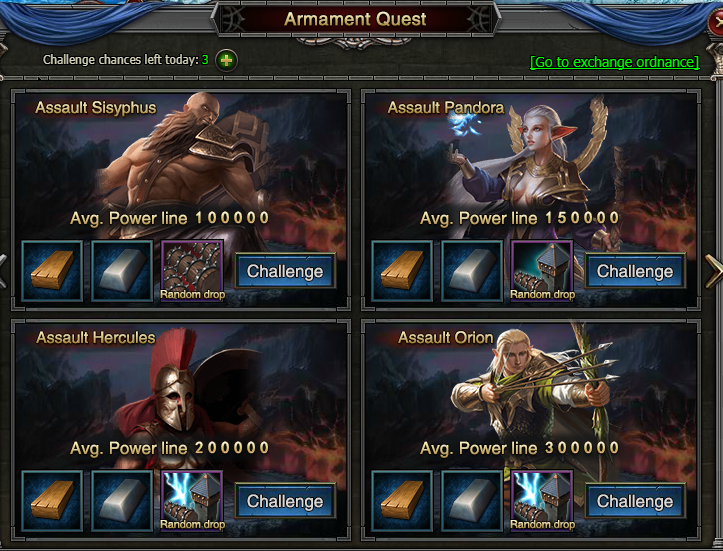
Task: Open Go to exchange ordnance link
Action: tap(615, 62)
